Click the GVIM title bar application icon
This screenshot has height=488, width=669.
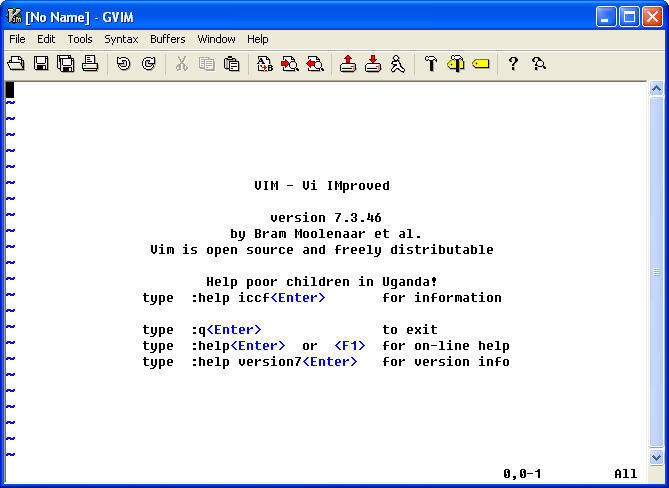[x=15, y=17]
